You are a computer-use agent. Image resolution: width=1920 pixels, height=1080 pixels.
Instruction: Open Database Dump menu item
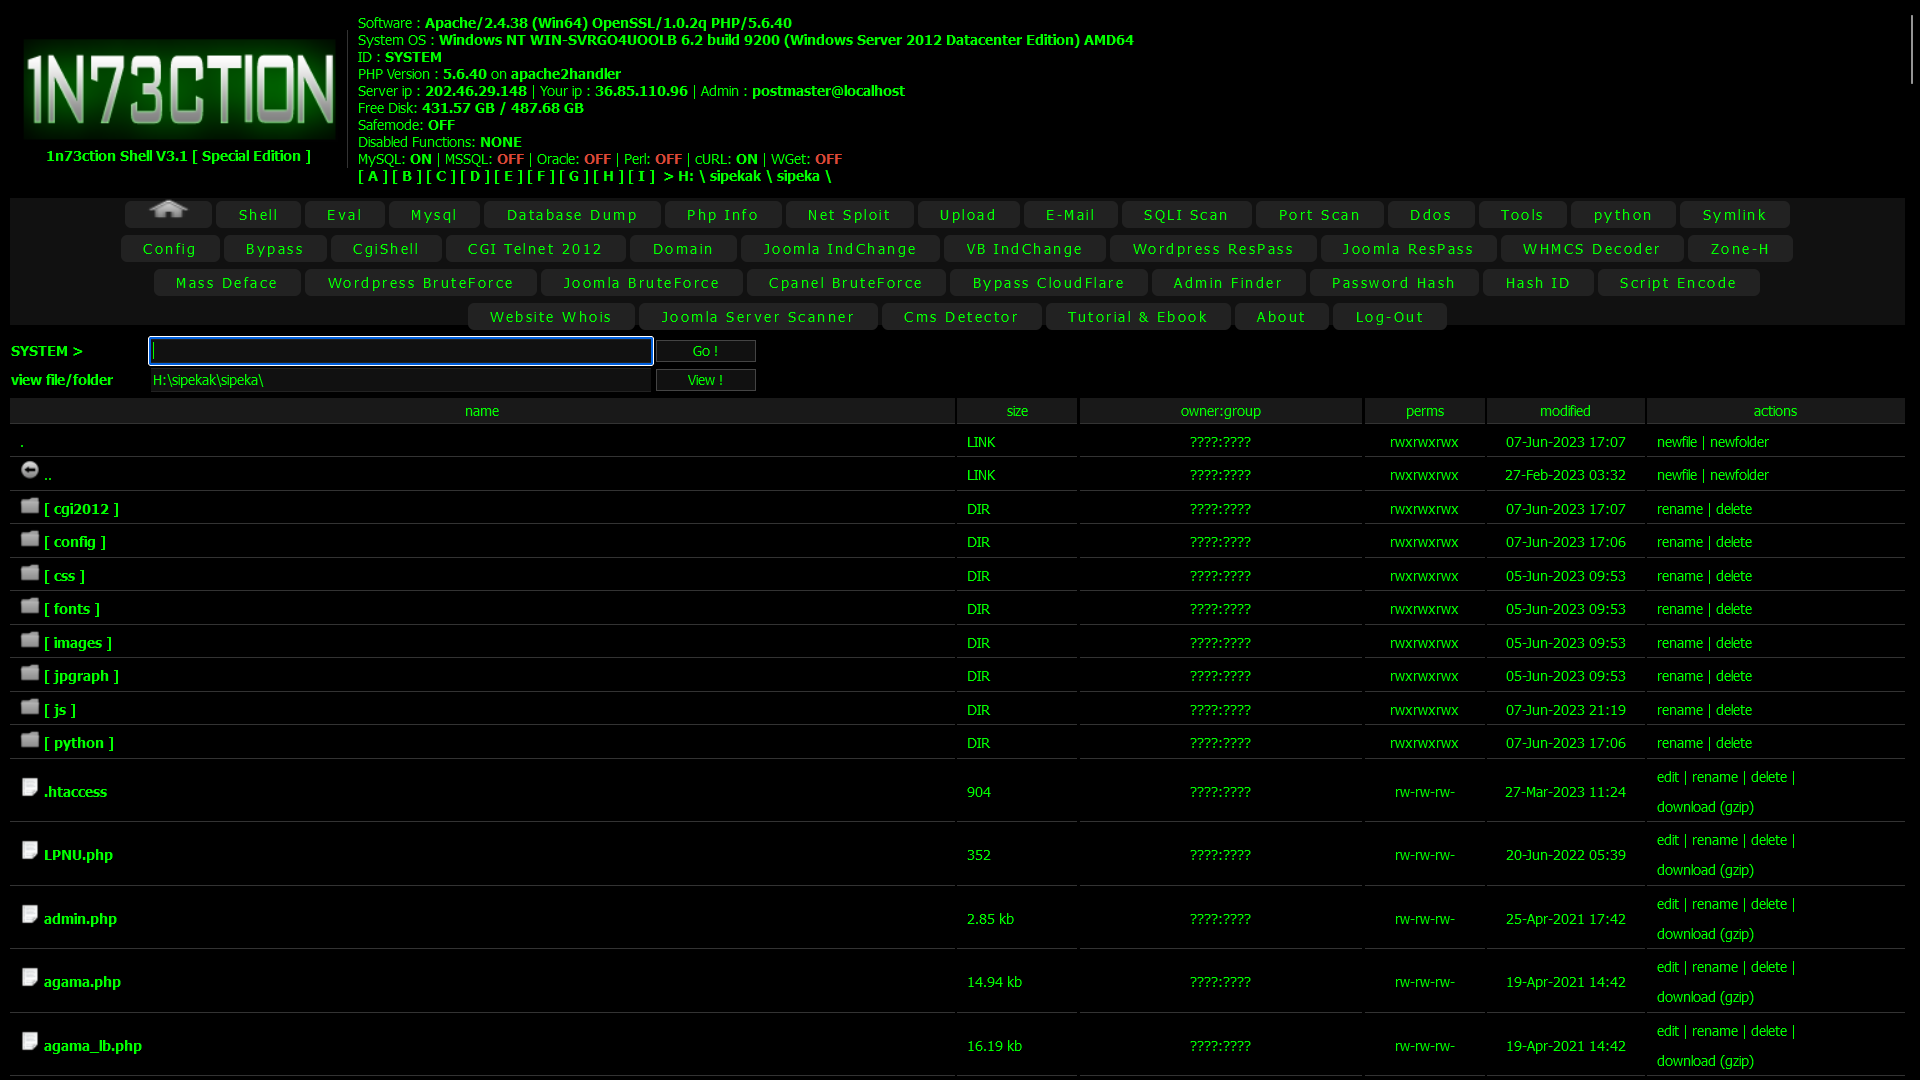click(x=572, y=215)
